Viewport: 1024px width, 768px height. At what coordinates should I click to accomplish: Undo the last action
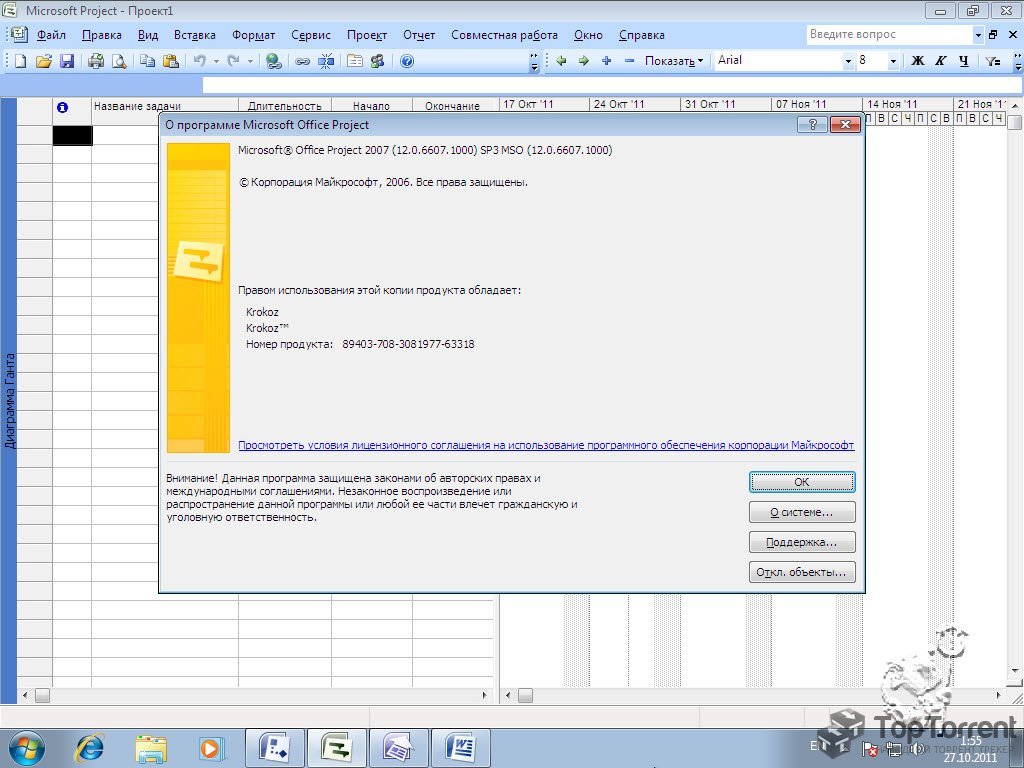(x=200, y=61)
